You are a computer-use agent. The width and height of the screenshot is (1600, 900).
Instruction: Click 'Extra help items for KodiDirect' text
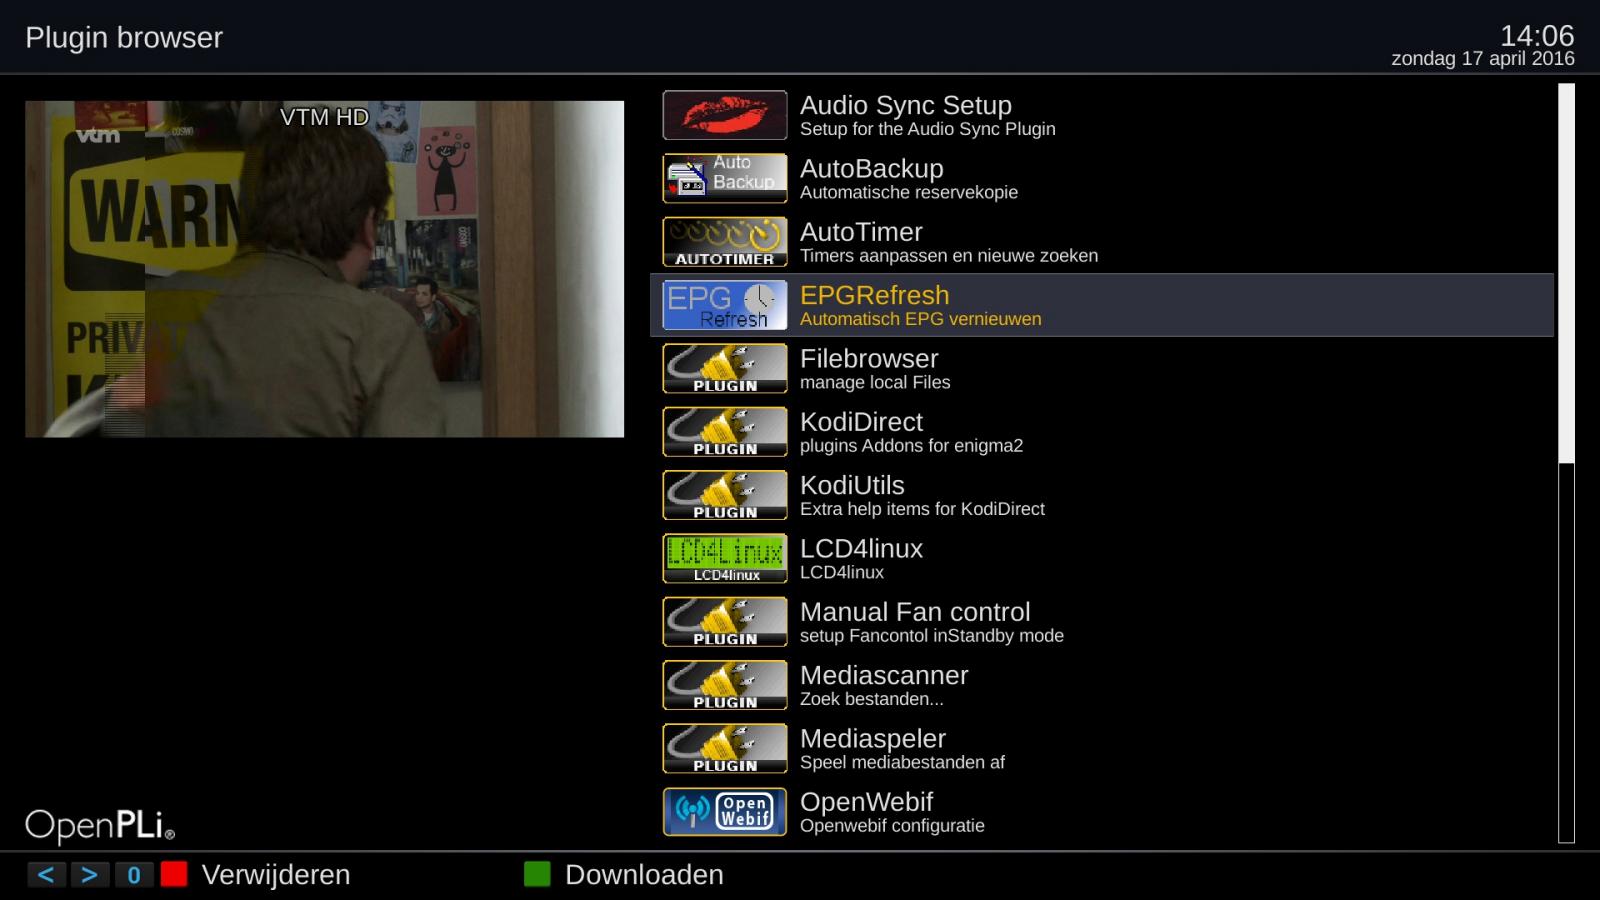pos(922,509)
